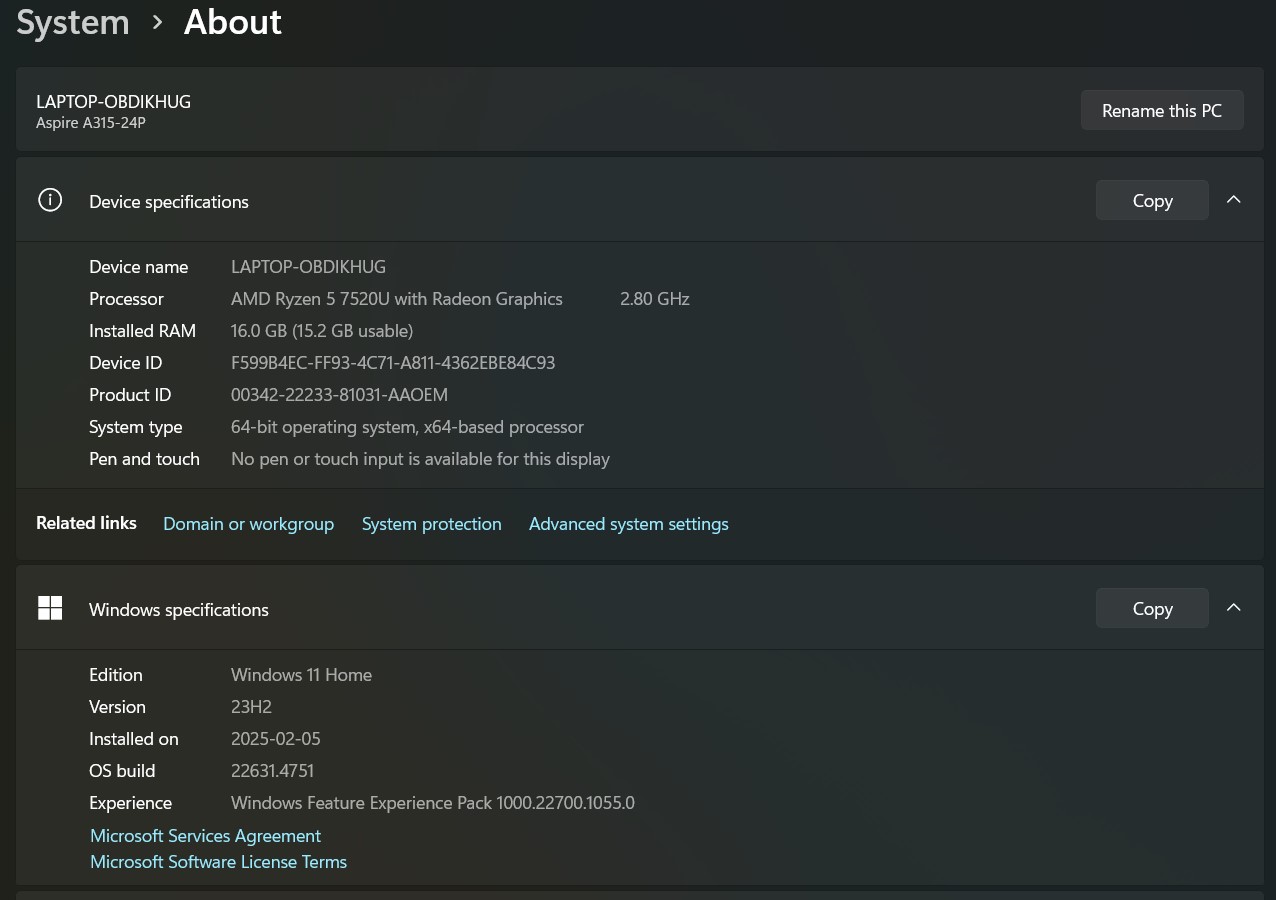Select the Product ID 00342-22233-81031-AAOEM

[x=339, y=395]
